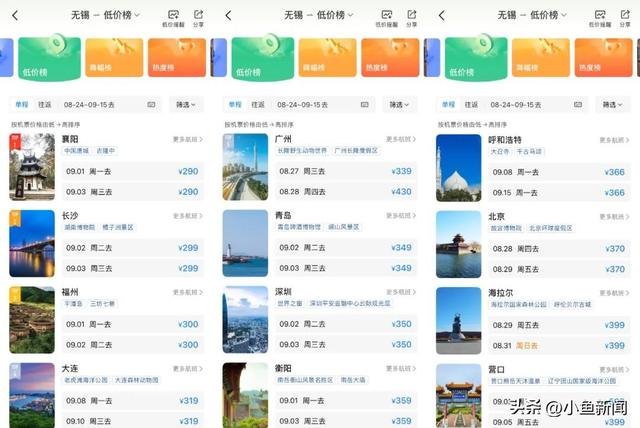
Task: Switch to the 热度榜 card above the 襄阳 list
Action: tap(177, 58)
